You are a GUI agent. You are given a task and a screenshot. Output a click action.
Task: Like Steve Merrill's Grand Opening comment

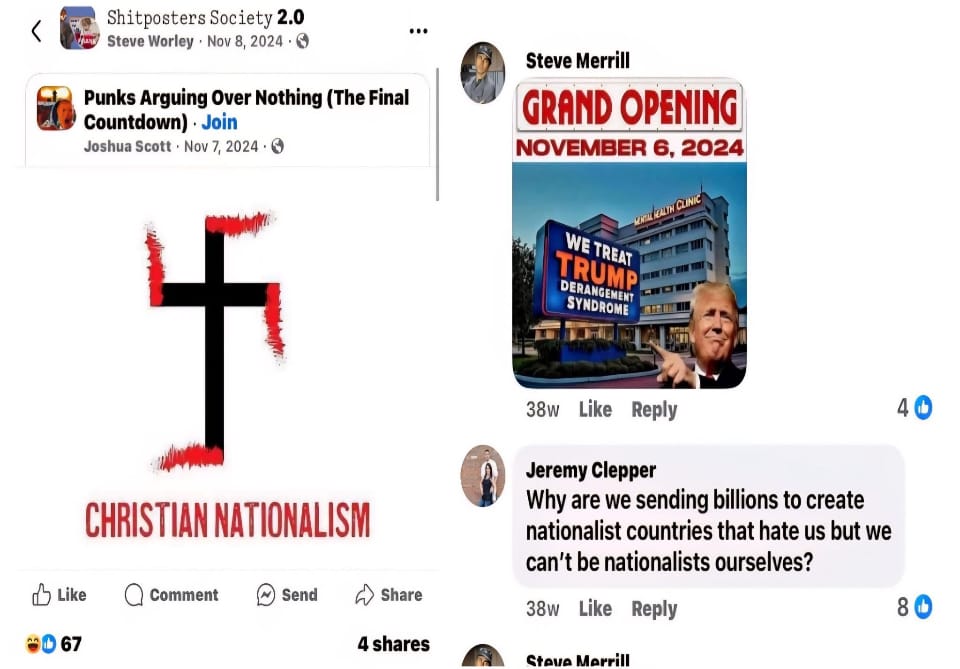pos(595,409)
